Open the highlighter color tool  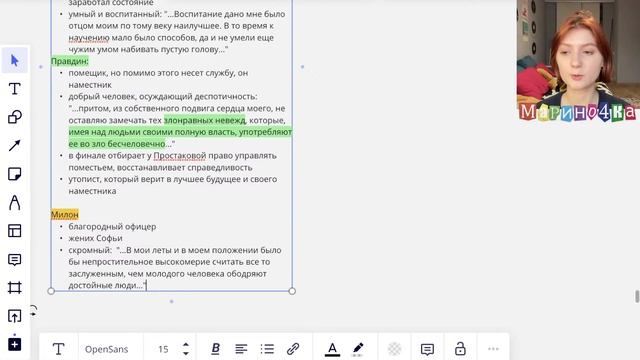coord(358,349)
